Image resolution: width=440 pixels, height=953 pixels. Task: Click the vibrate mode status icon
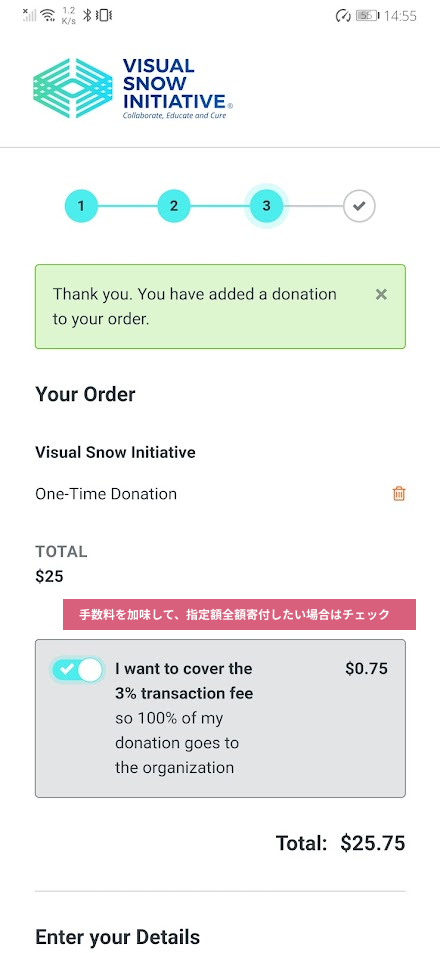click(x=104, y=16)
